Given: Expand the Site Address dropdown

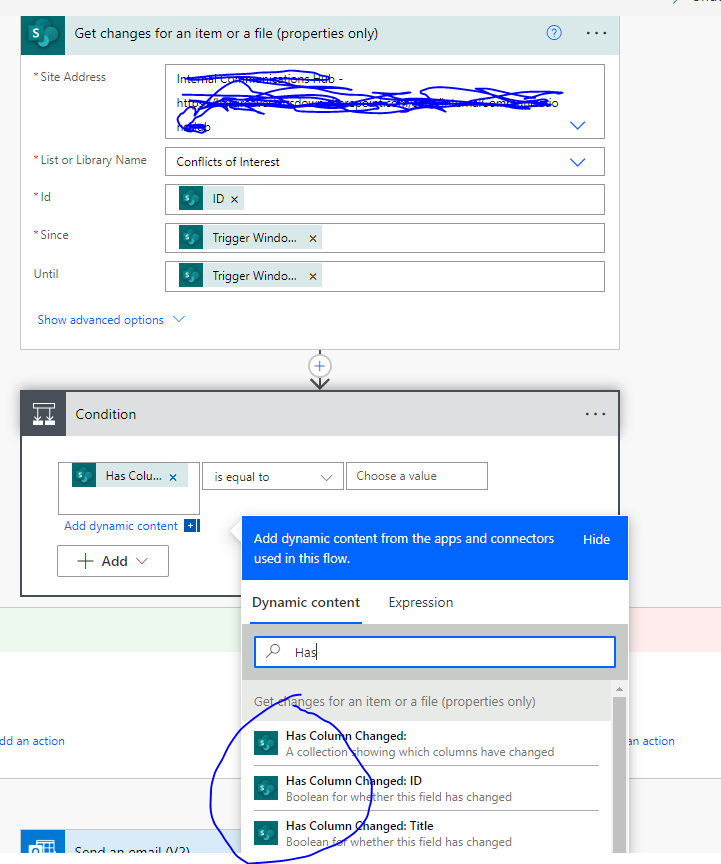Looking at the screenshot, I should [577, 125].
